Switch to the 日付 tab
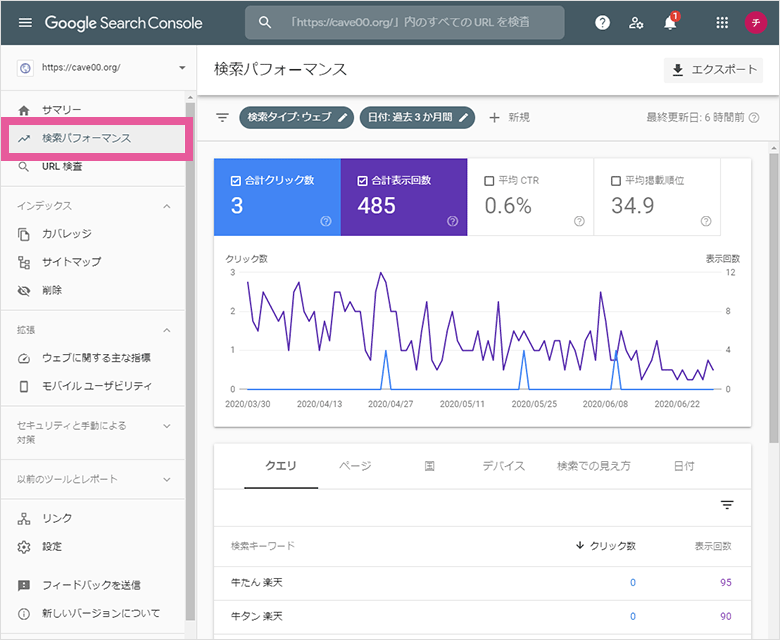The image size is (780, 640). tap(684, 466)
